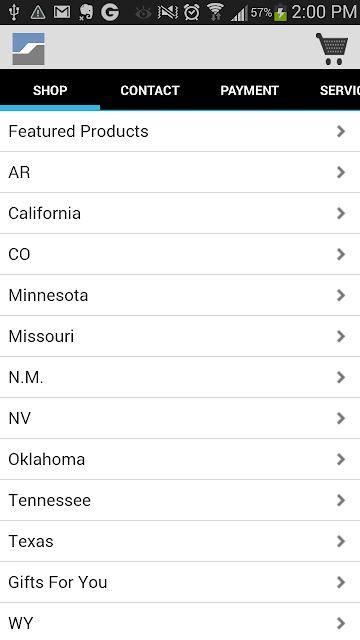The image size is (360, 640).
Task: Expand the Texas category arrow
Action: [341, 541]
